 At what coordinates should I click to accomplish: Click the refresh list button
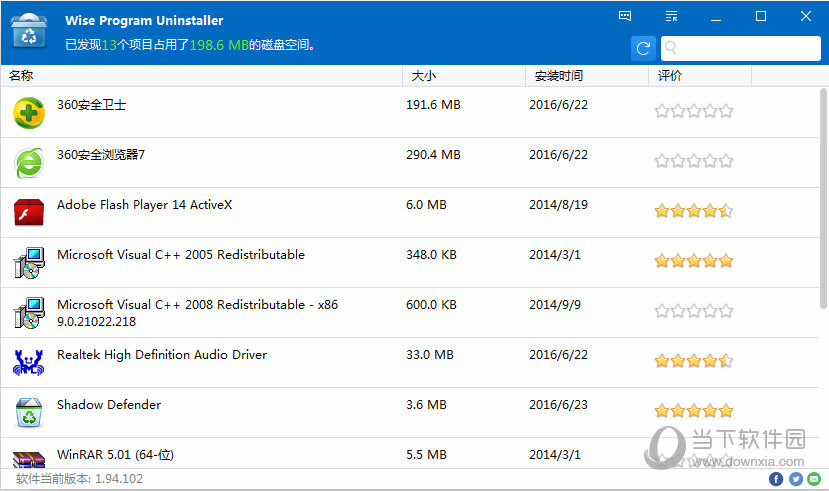point(643,49)
